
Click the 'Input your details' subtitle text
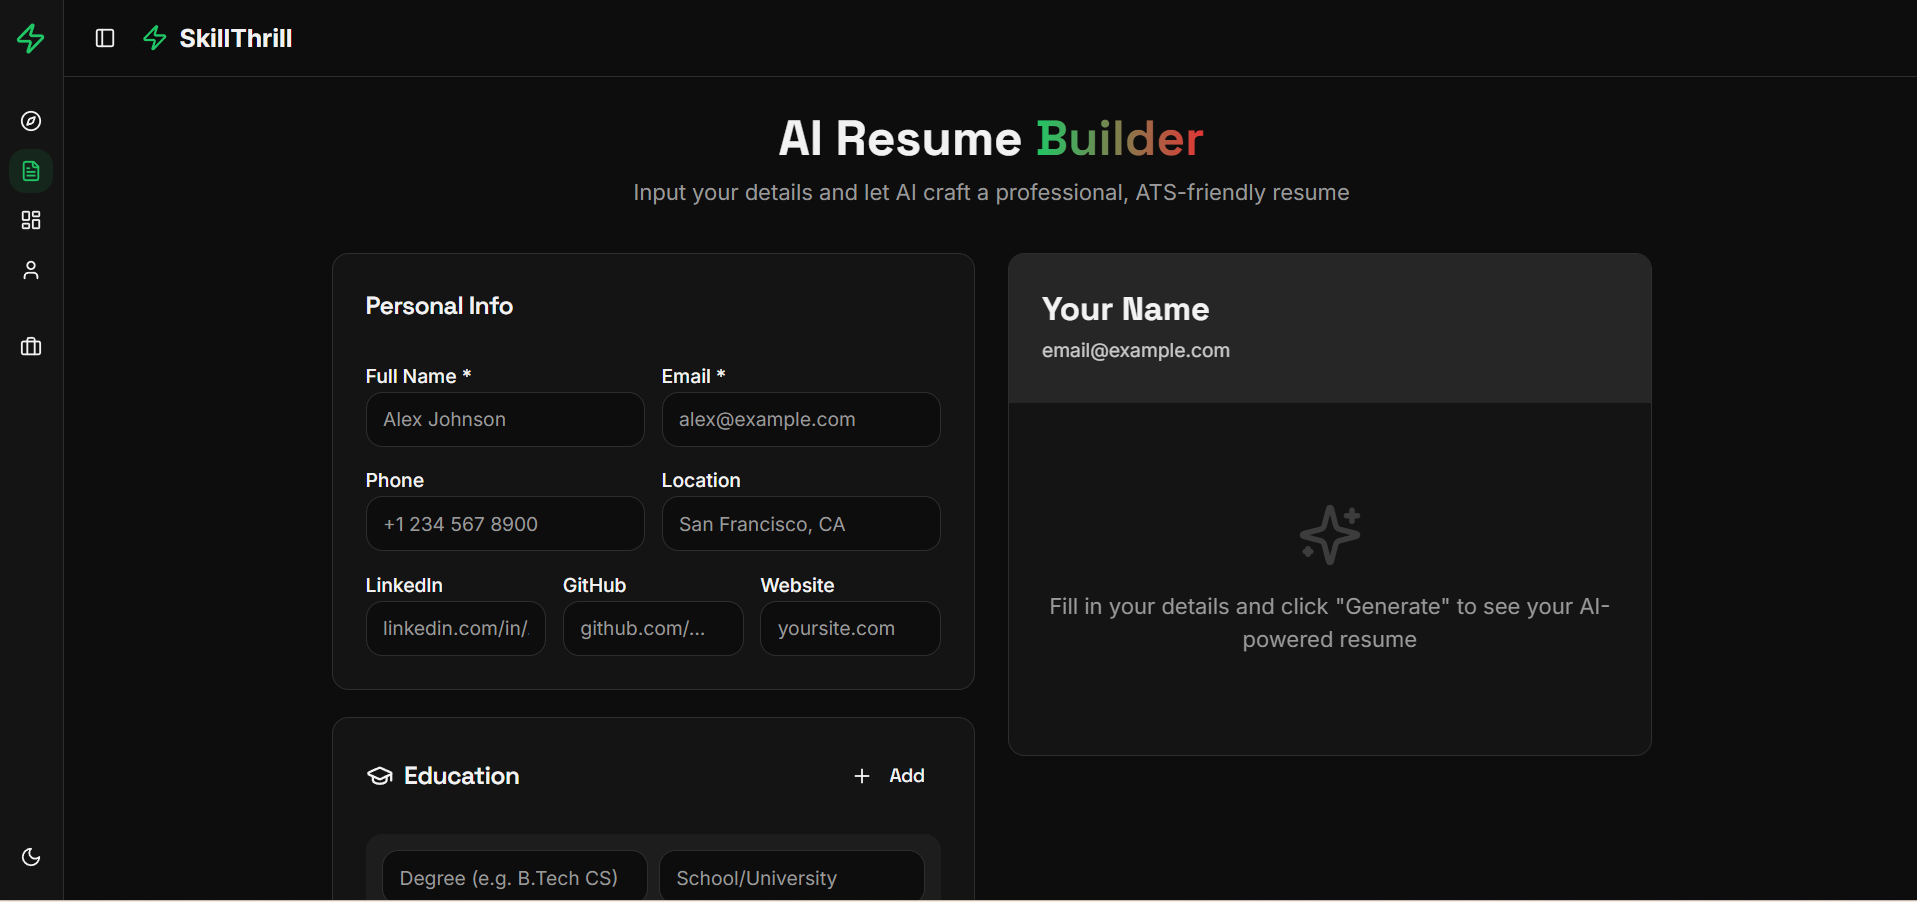pyautogui.click(x=991, y=192)
